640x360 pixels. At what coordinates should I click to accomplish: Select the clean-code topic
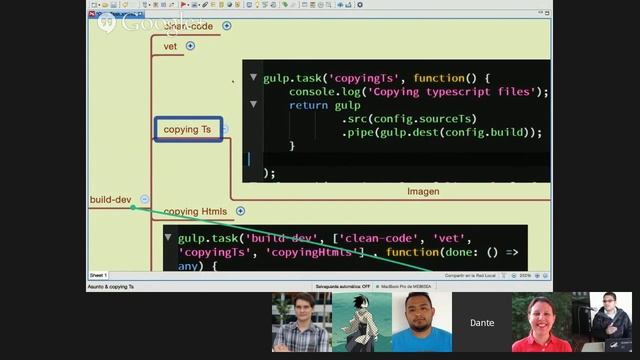pos(188,26)
